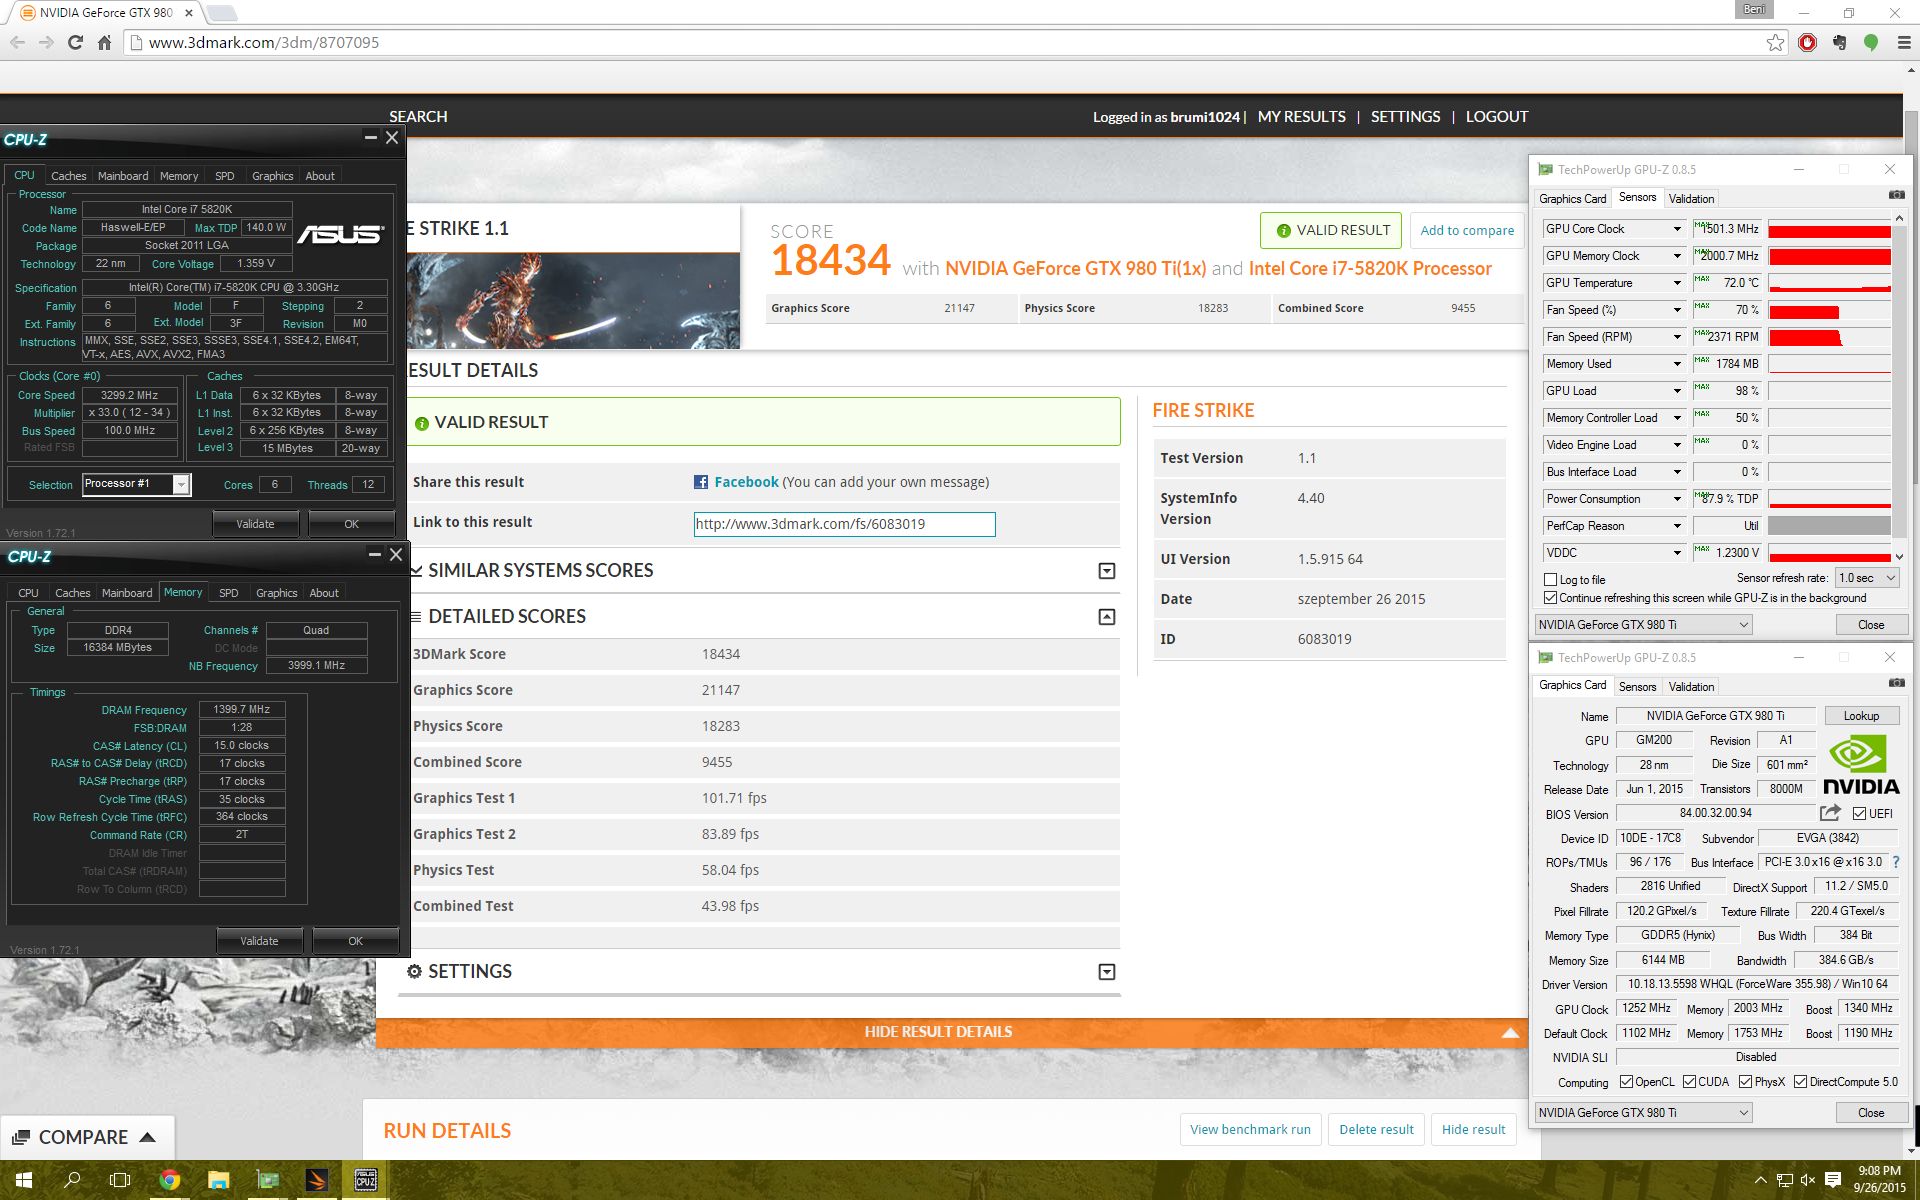Reload the browser page
This screenshot has width=1920, height=1200.
click(x=75, y=42)
